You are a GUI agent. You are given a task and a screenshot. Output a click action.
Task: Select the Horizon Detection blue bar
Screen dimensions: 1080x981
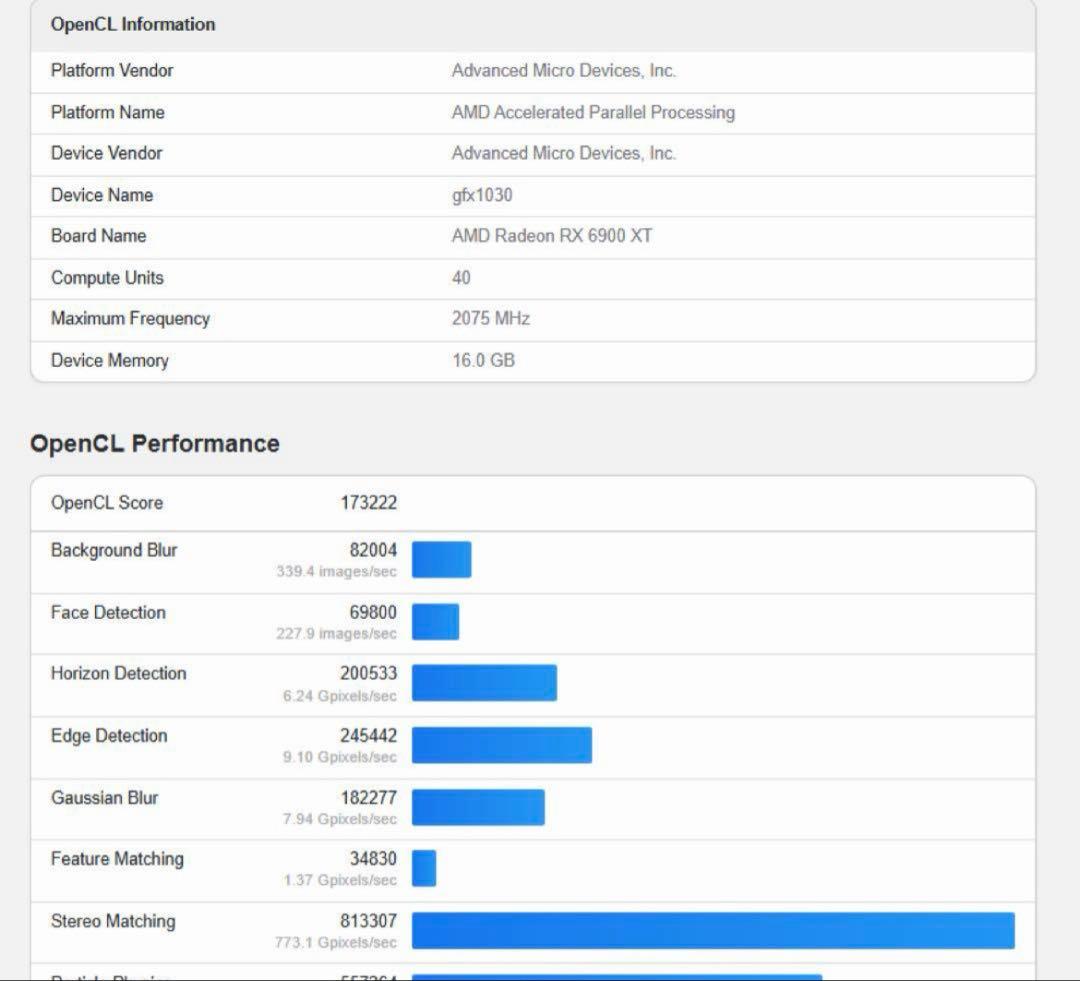(x=484, y=683)
